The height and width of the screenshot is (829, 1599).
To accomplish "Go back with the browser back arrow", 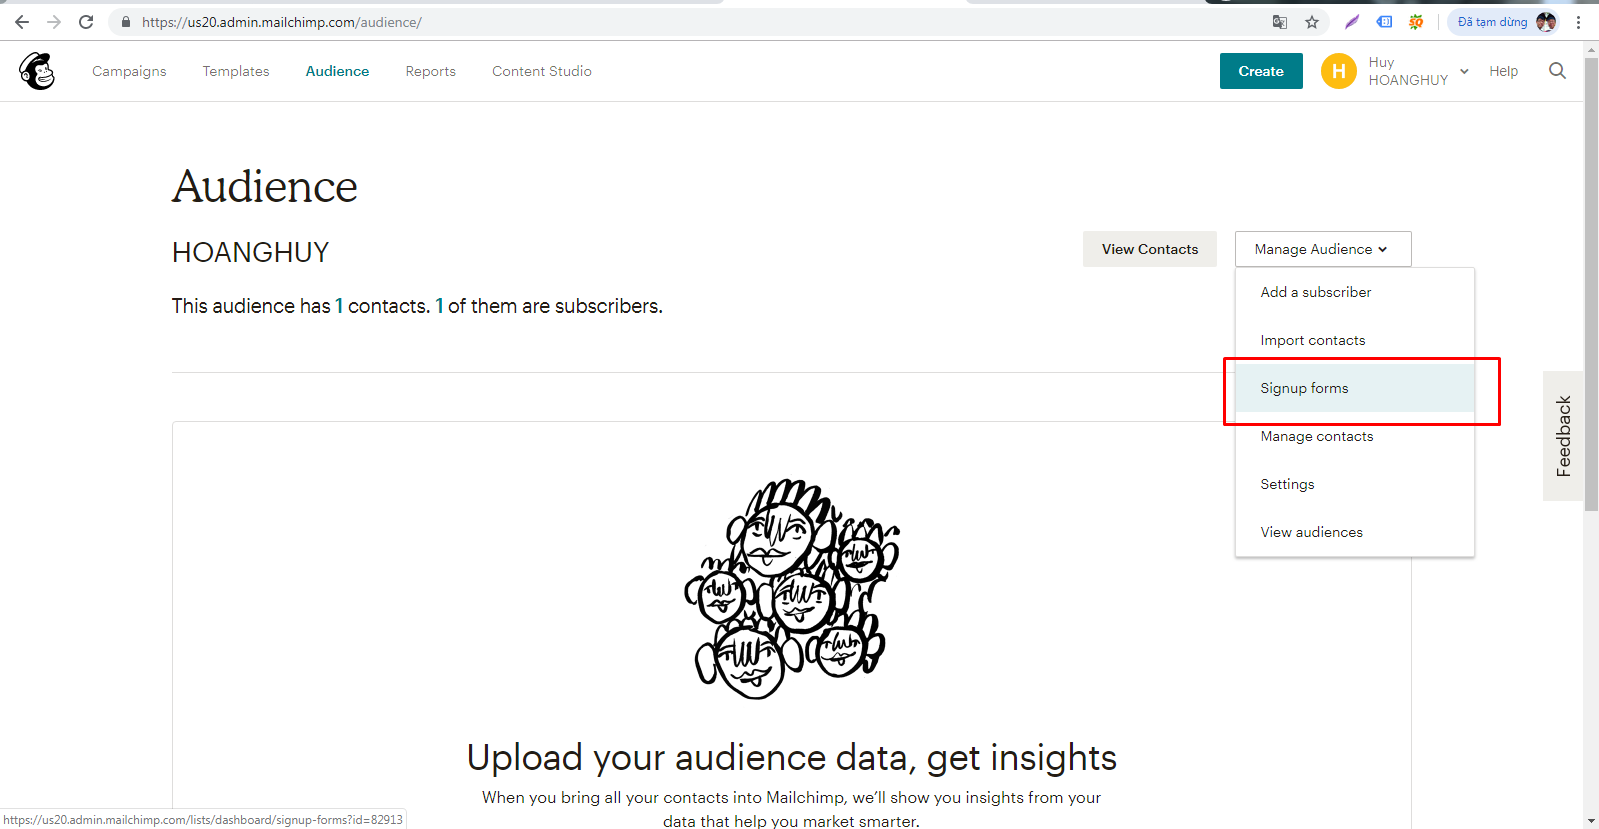I will tap(22, 22).
